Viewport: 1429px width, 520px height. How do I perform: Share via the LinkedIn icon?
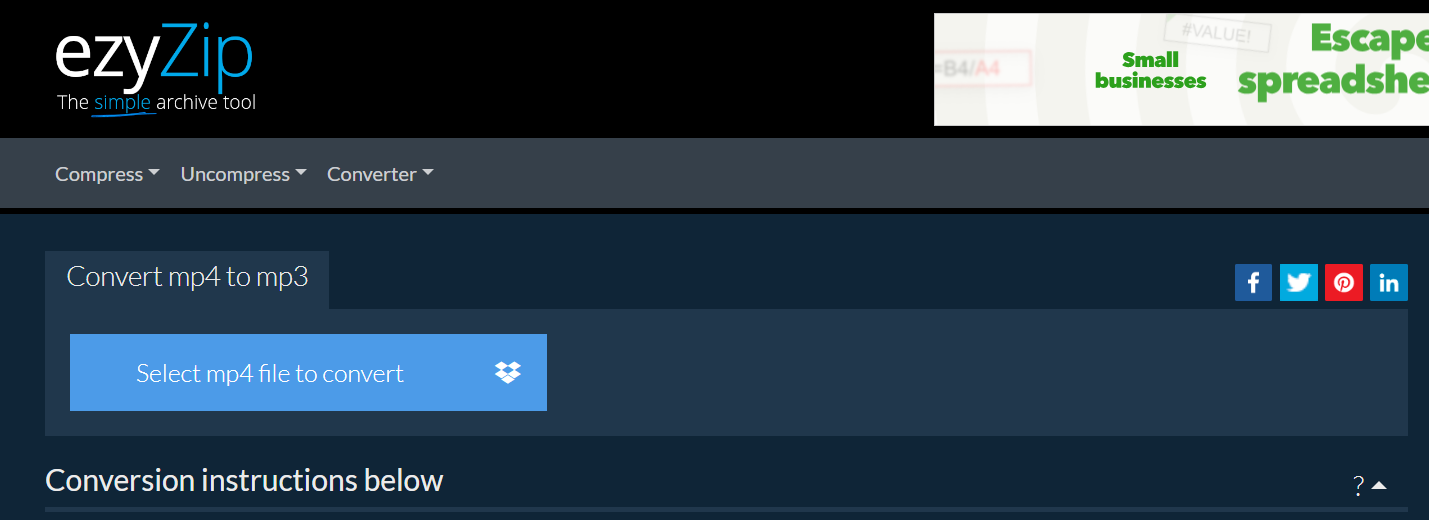tap(1389, 283)
